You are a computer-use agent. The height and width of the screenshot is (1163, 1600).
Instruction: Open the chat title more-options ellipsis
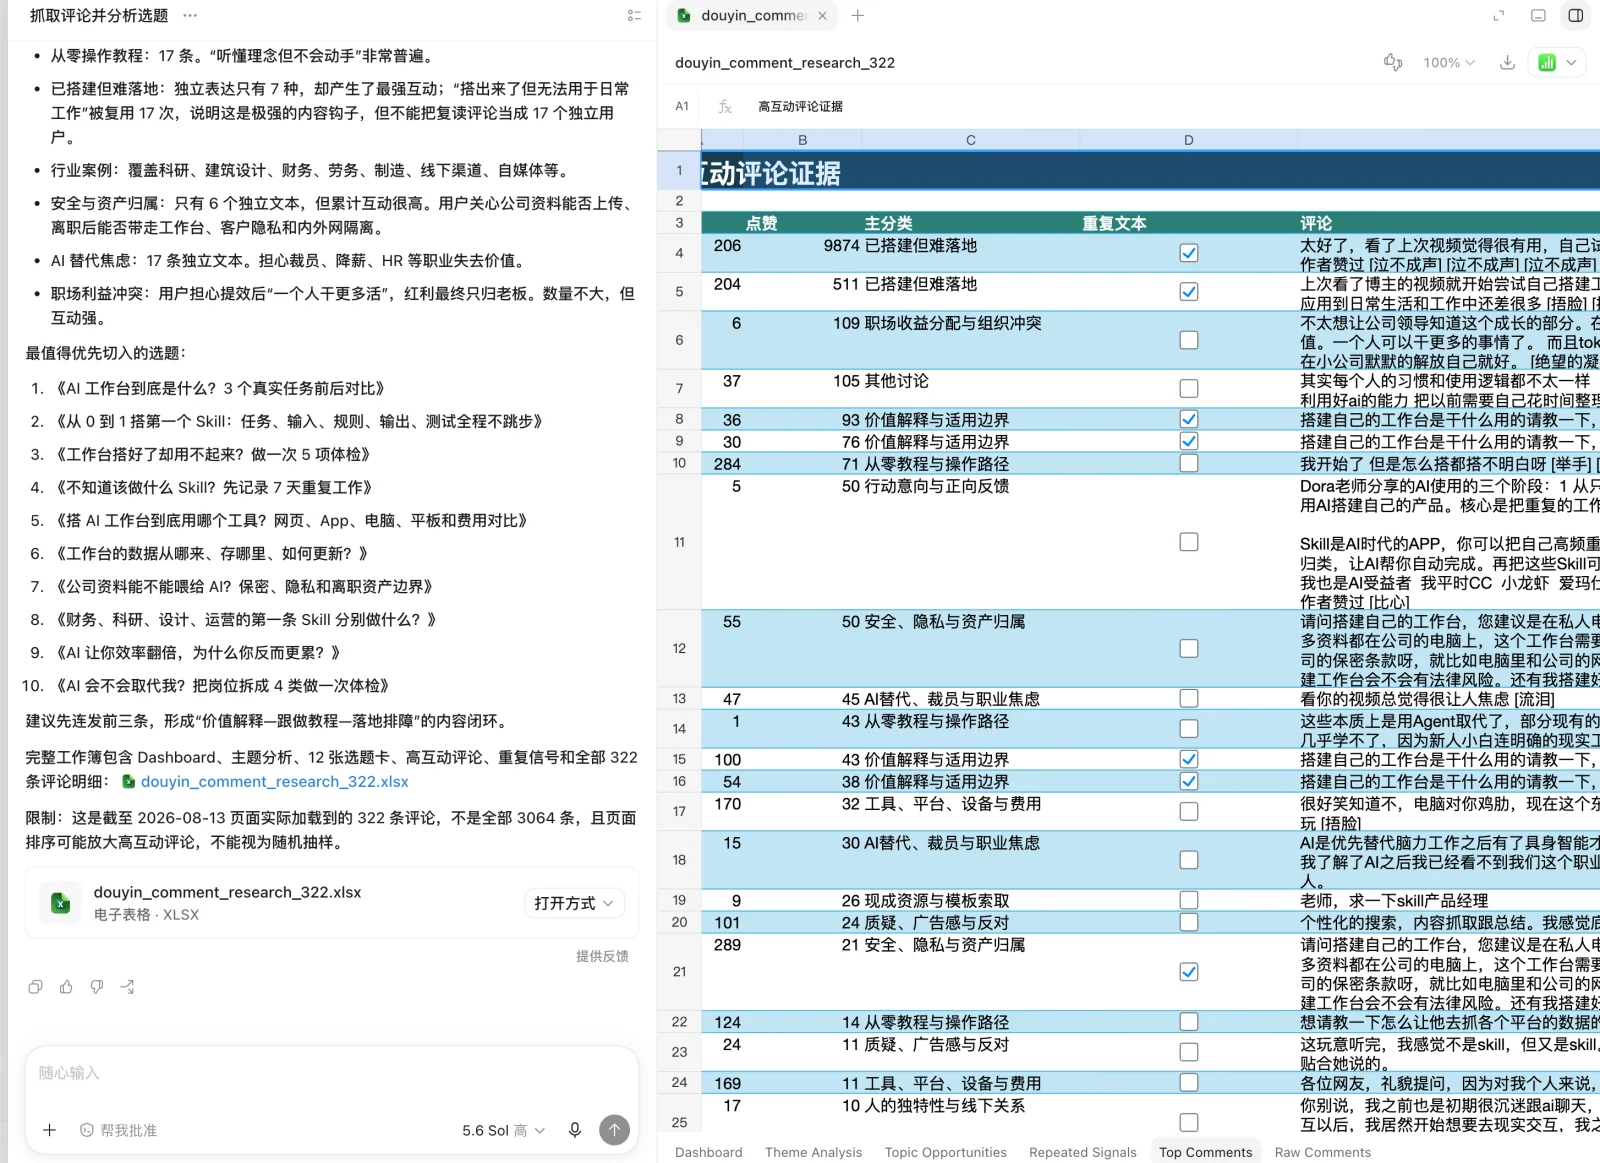[x=190, y=16]
